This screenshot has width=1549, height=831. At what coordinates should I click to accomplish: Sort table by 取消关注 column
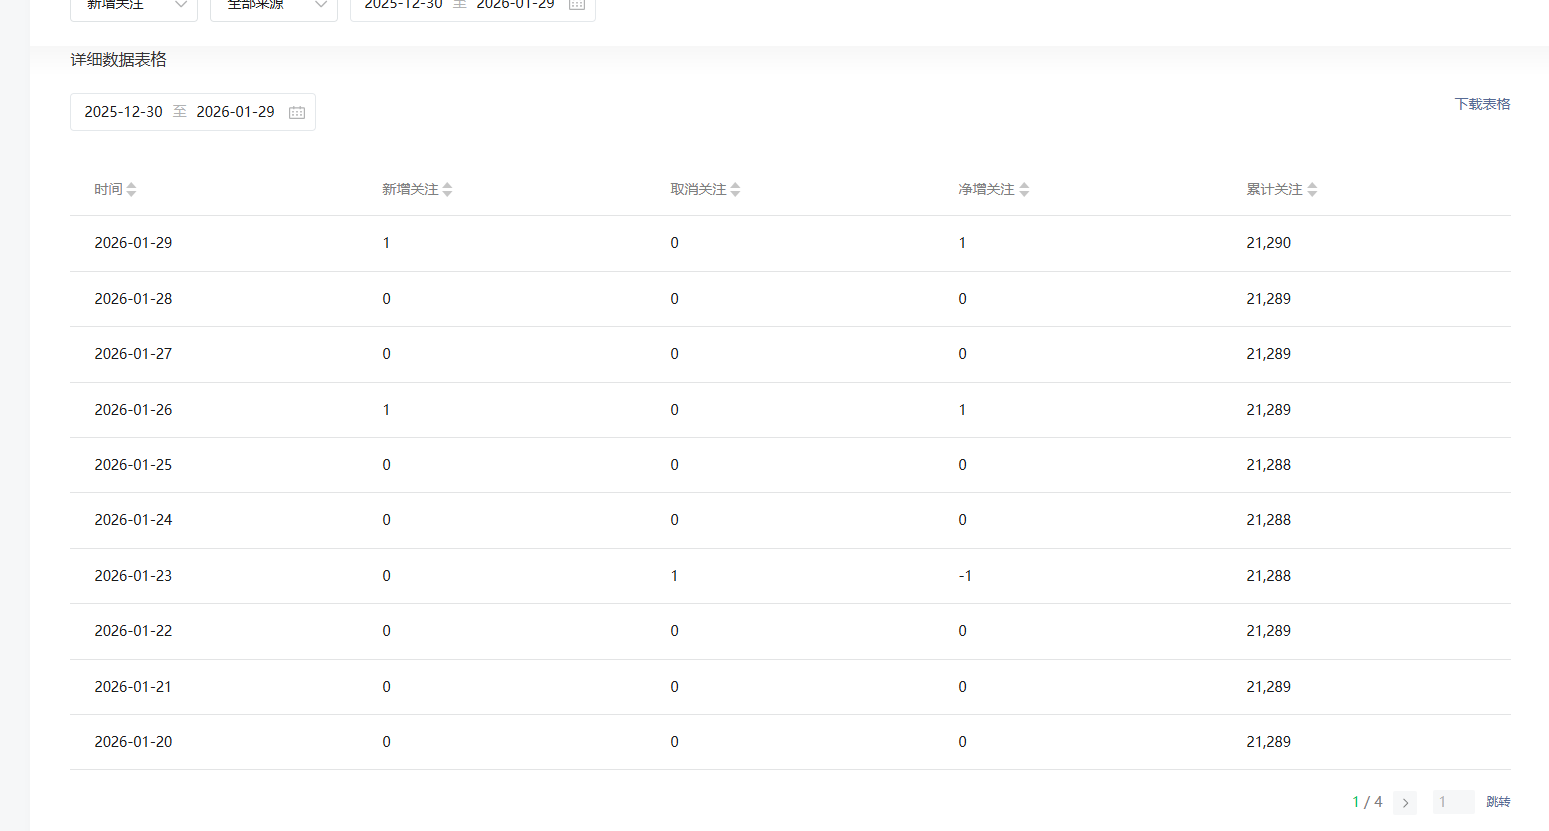(735, 190)
